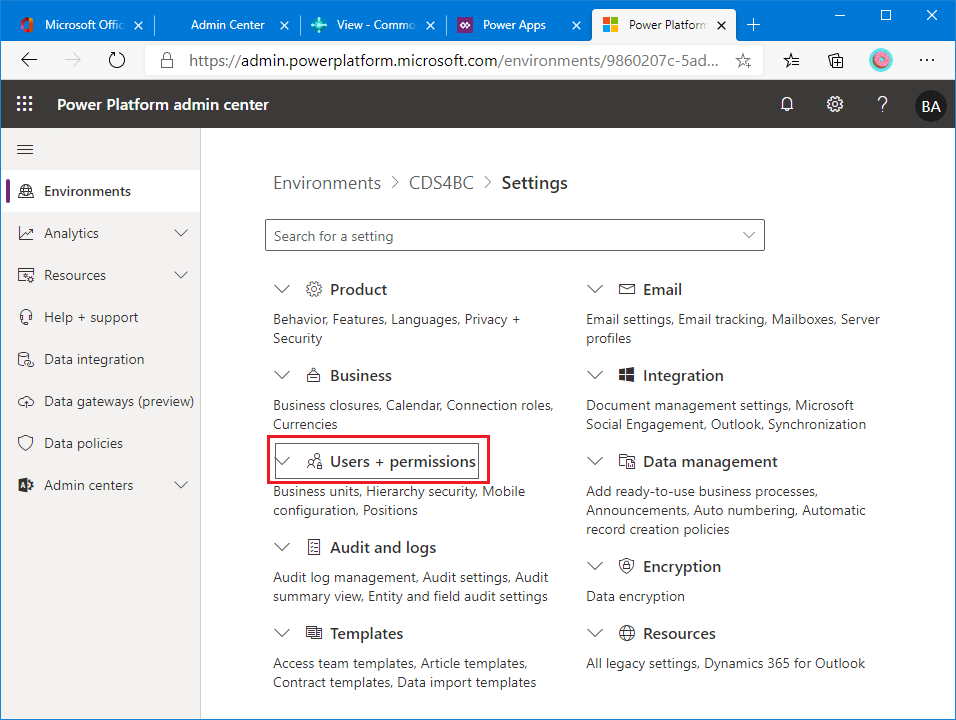Refresh the browser page
This screenshot has height=720, width=956.
coord(116,60)
